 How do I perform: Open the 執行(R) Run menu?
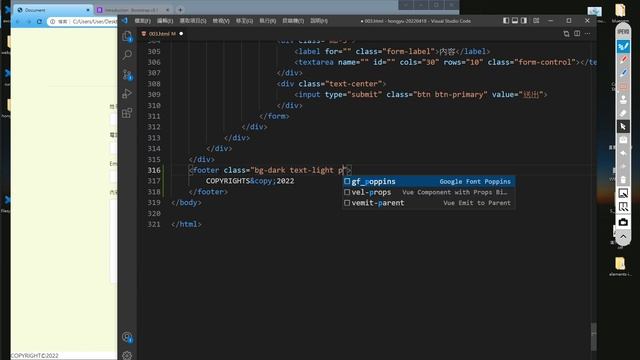click(x=267, y=21)
